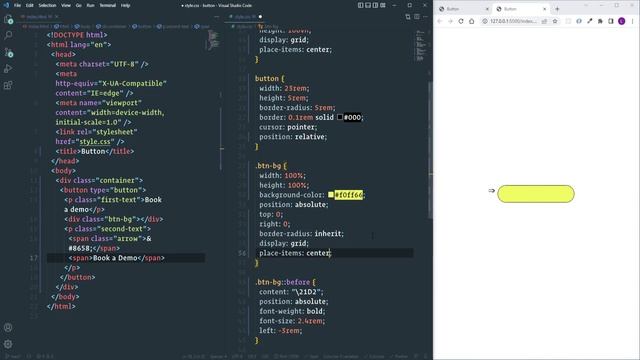Toggle the primary sidebar layout button
Screen dimensions: 640x360
click(360, 5)
